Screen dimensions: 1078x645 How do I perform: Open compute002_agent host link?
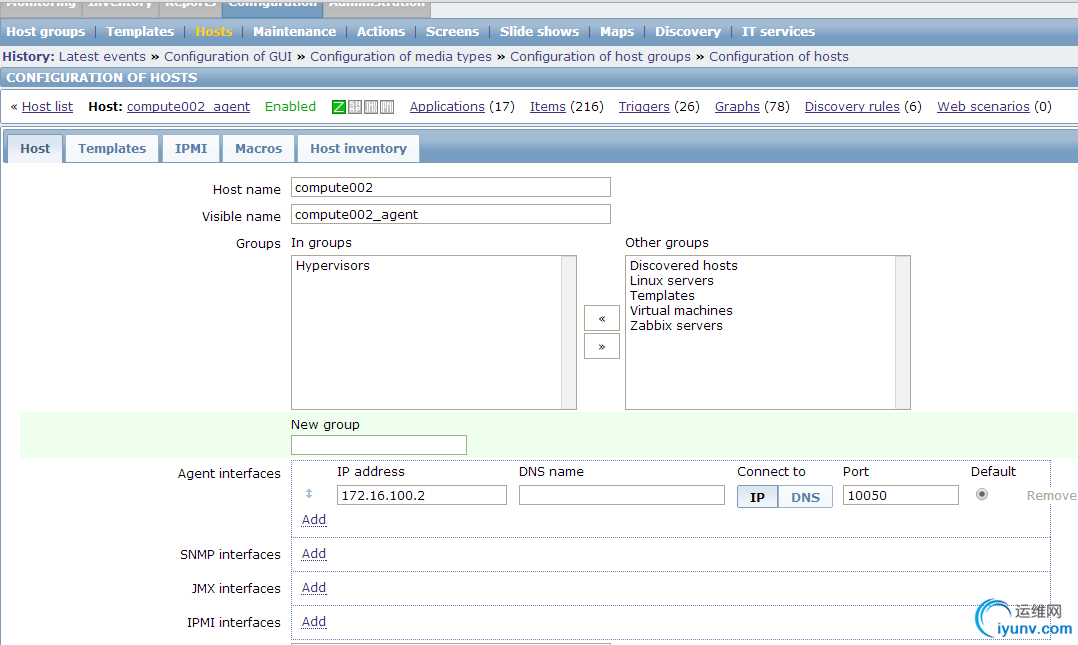point(188,107)
